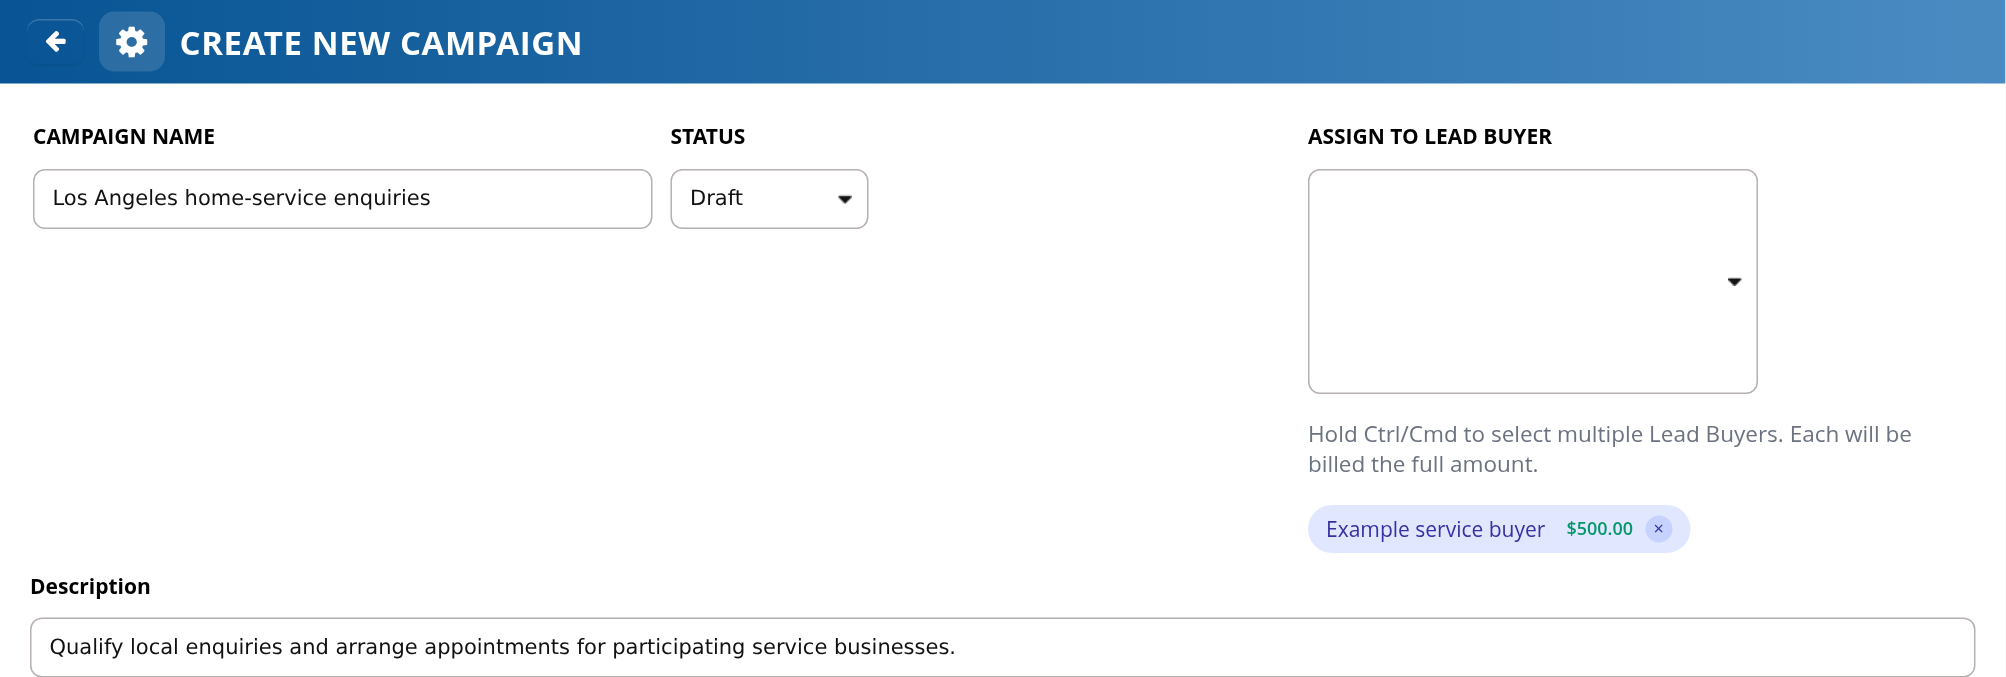
Task: Open the Assign to Lead Buyer select box
Action: [x=1532, y=281]
